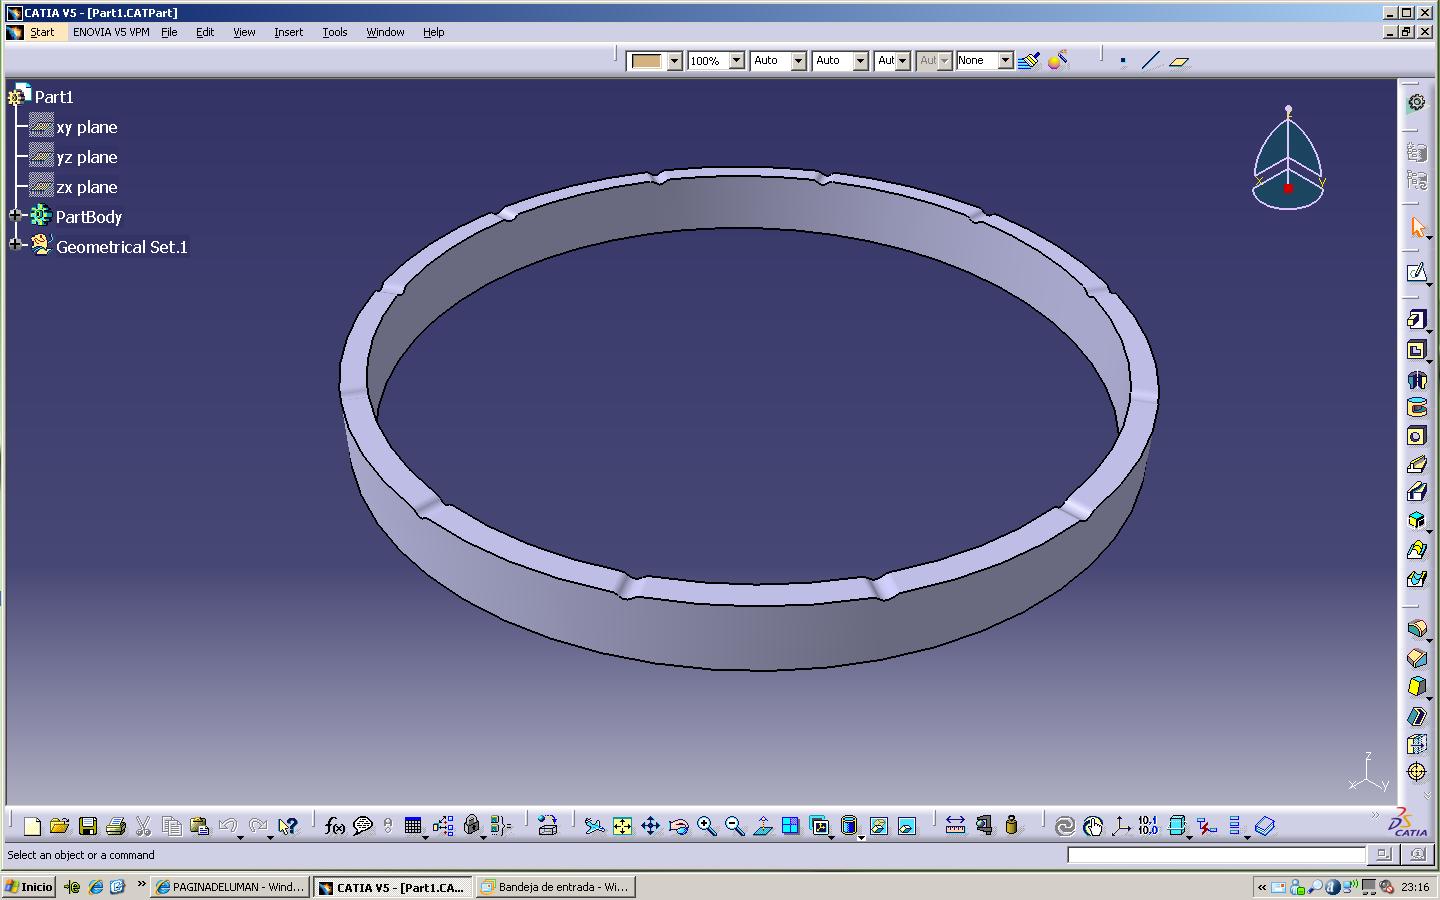Open the Tools menu
Screen dimensions: 1440x900
coord(335,32)
